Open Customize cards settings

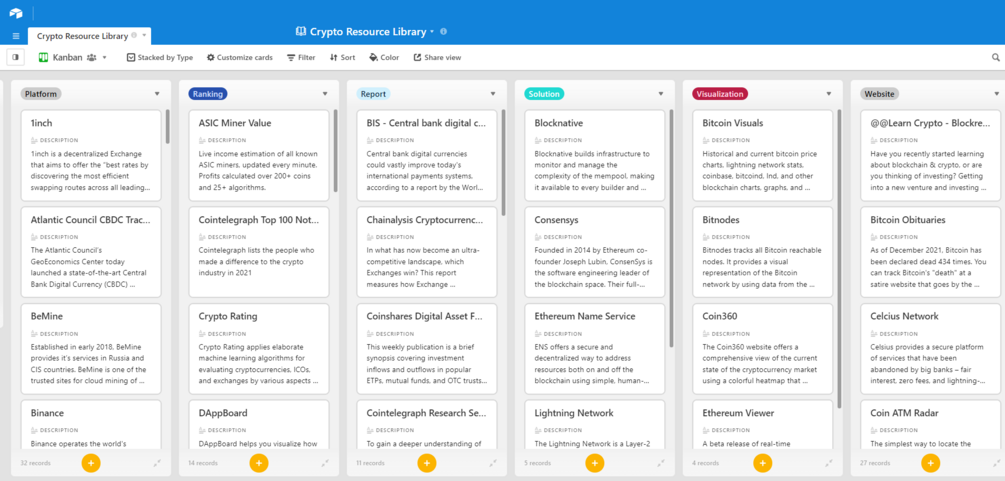coord(240,57)
